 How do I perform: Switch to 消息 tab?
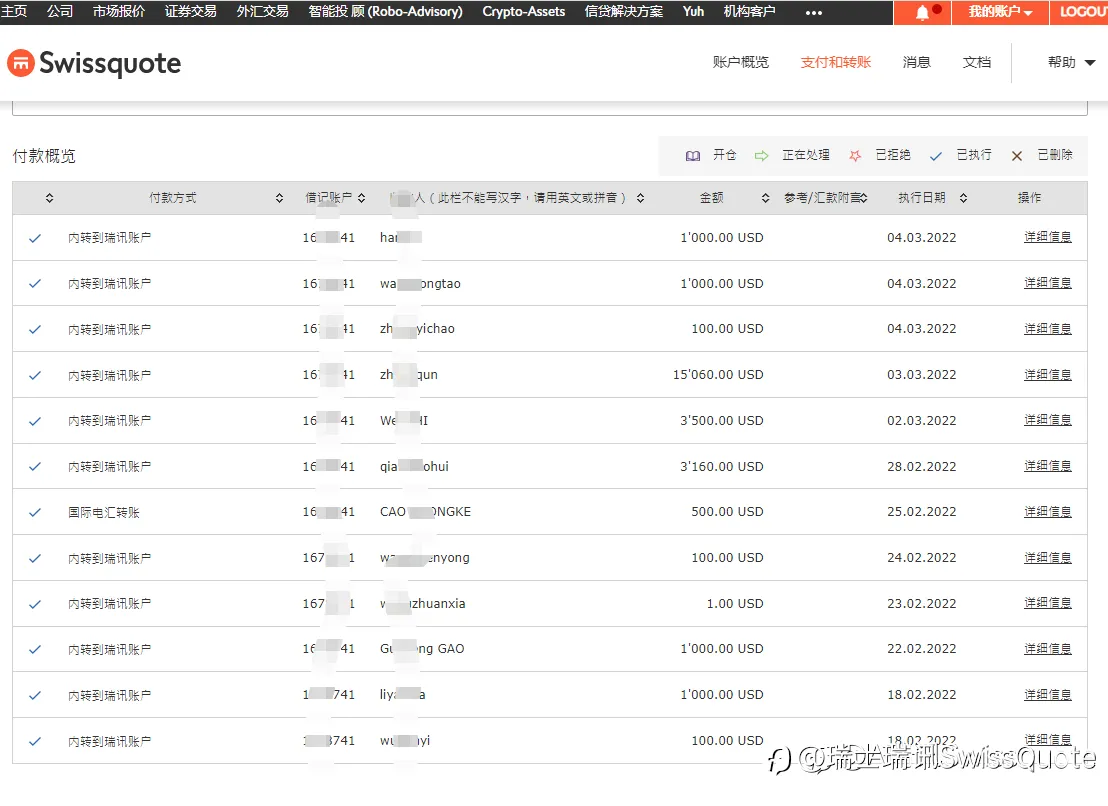click(x=917, y=62)
